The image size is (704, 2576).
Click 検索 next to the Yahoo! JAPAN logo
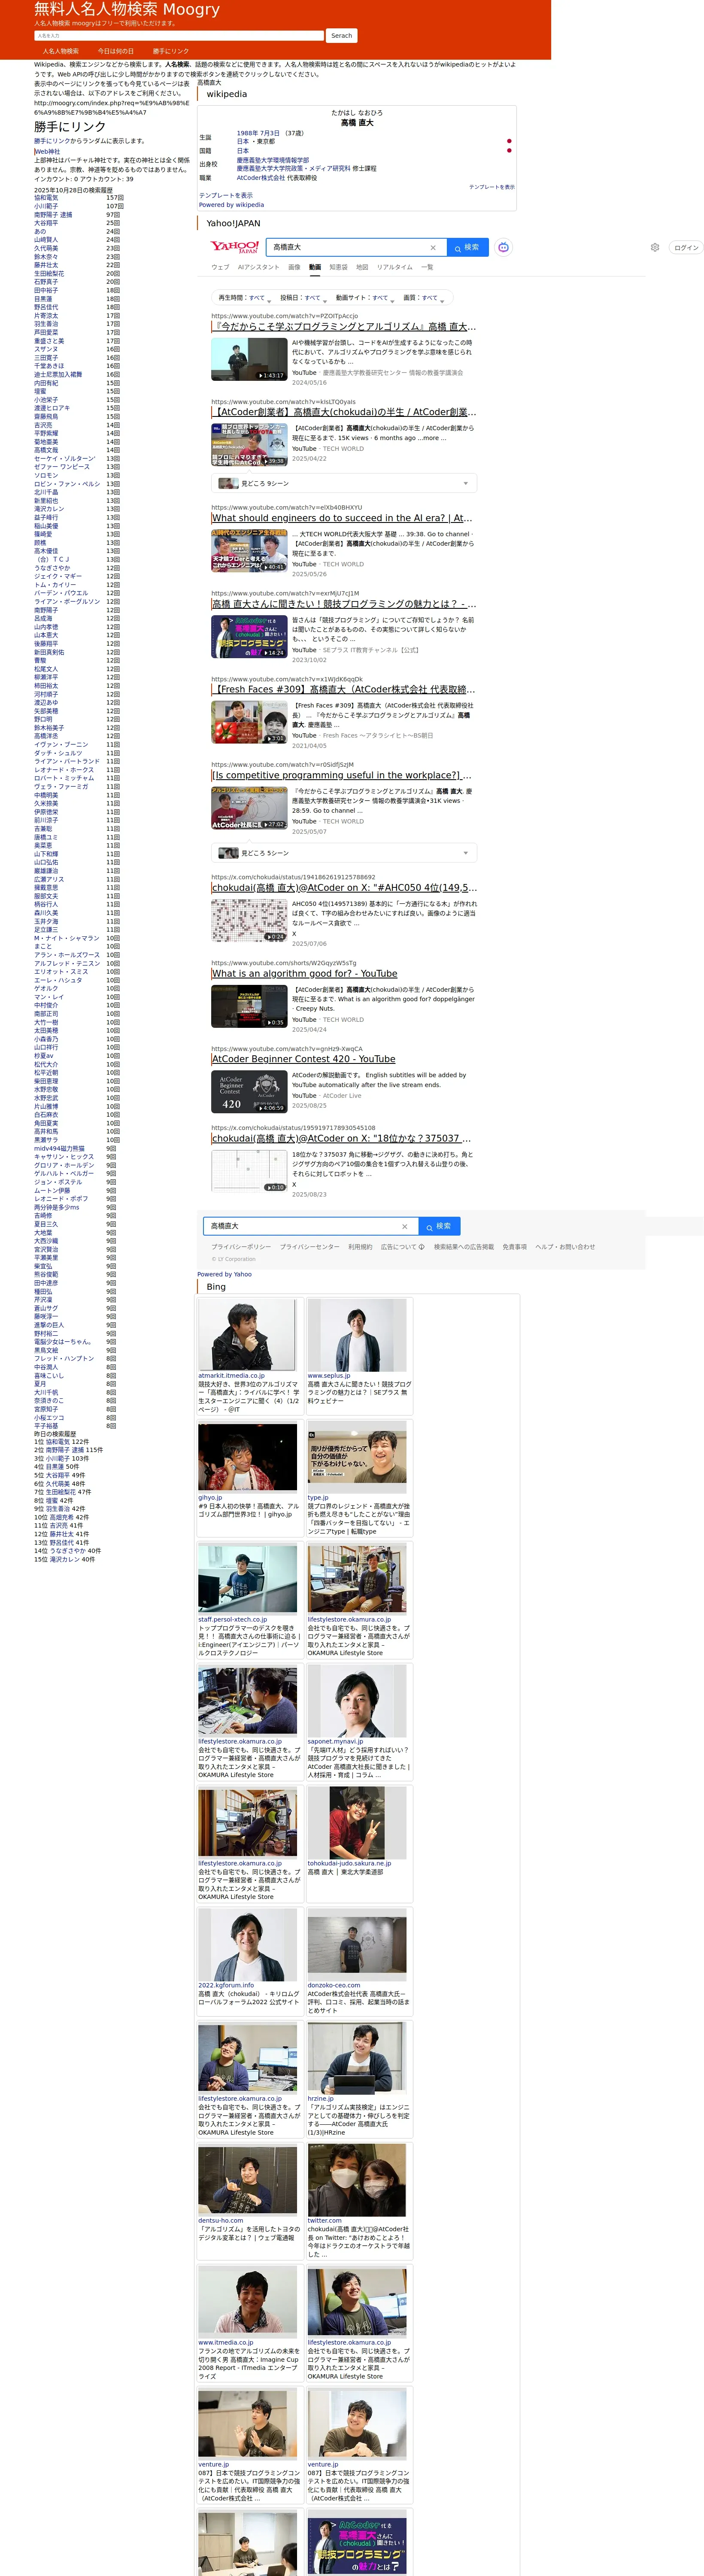tap(467, 247)
